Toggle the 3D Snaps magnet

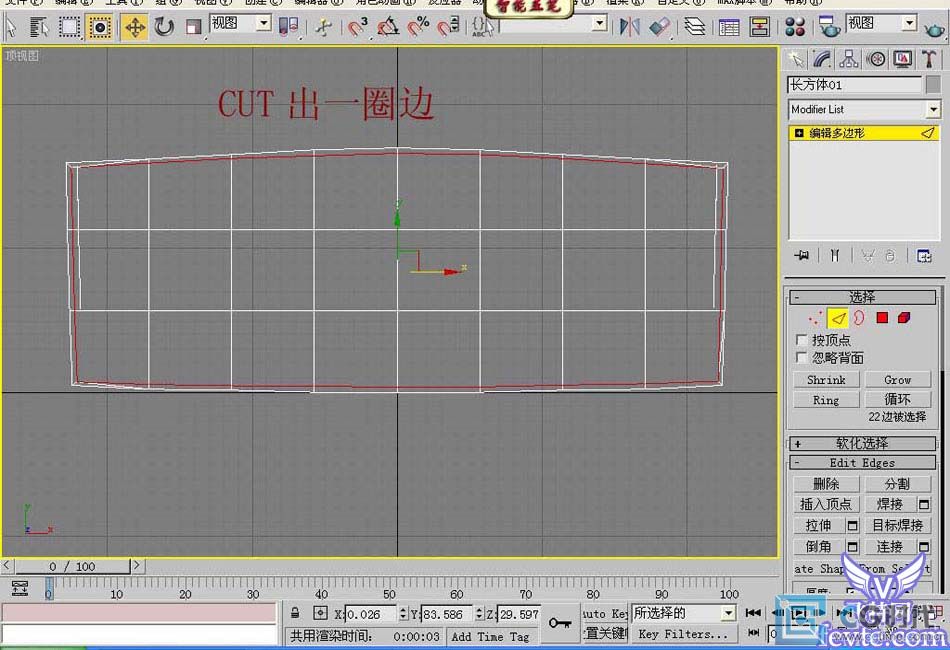(359, 27)
